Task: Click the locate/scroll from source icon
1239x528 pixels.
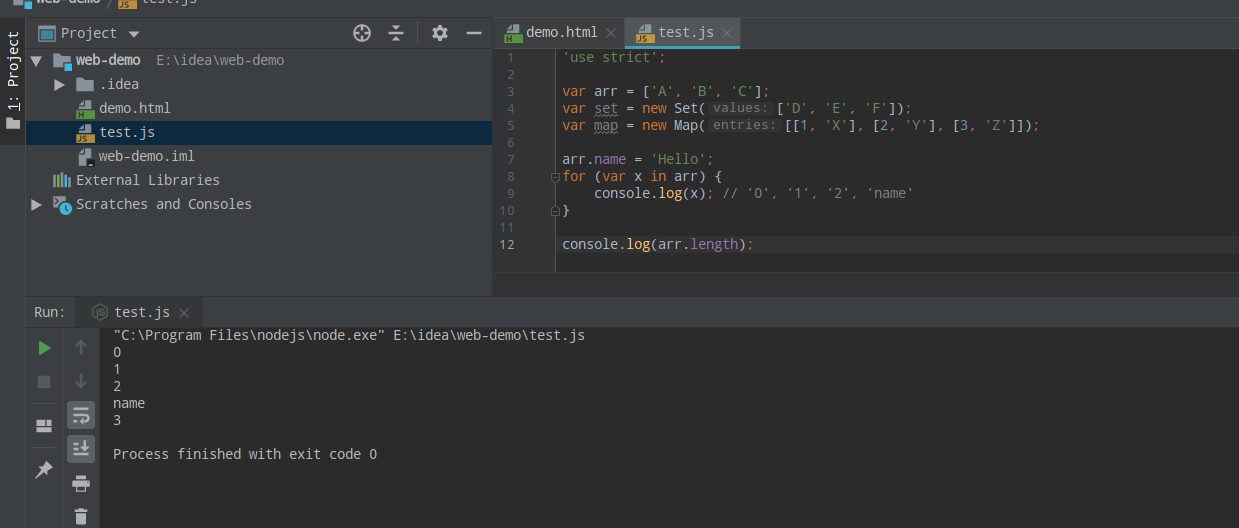Action: coord(362,33)
